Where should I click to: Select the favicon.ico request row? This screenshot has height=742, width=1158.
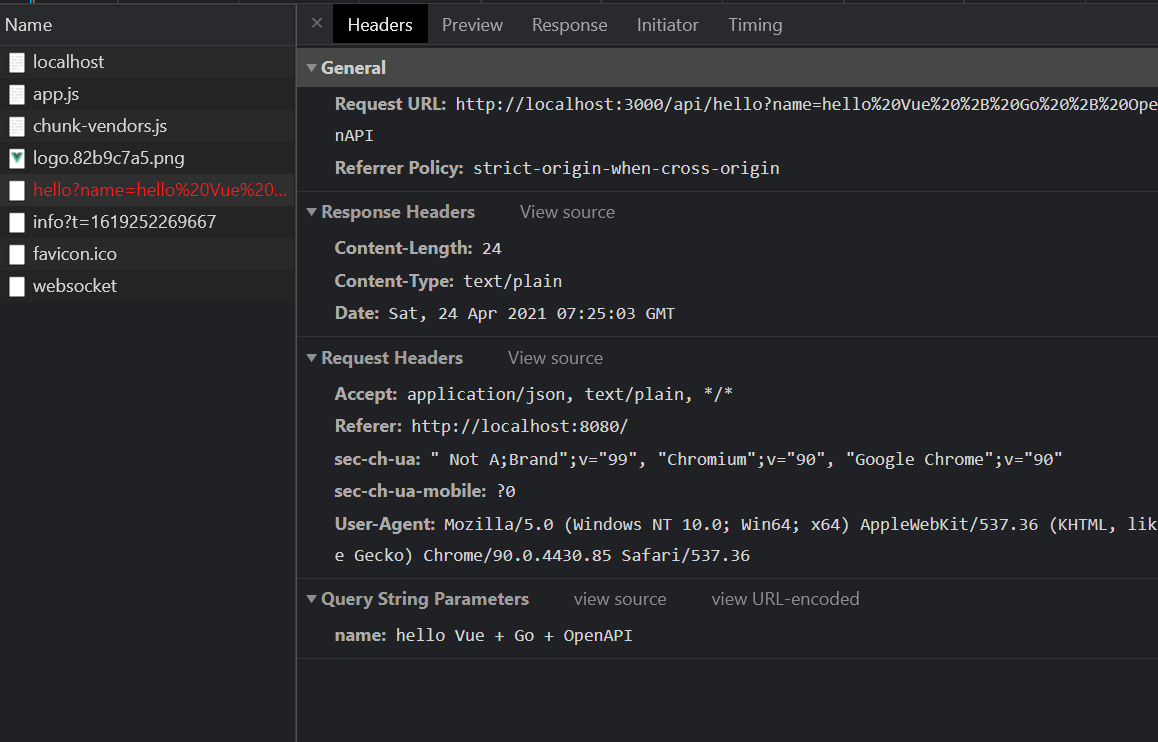148,254
